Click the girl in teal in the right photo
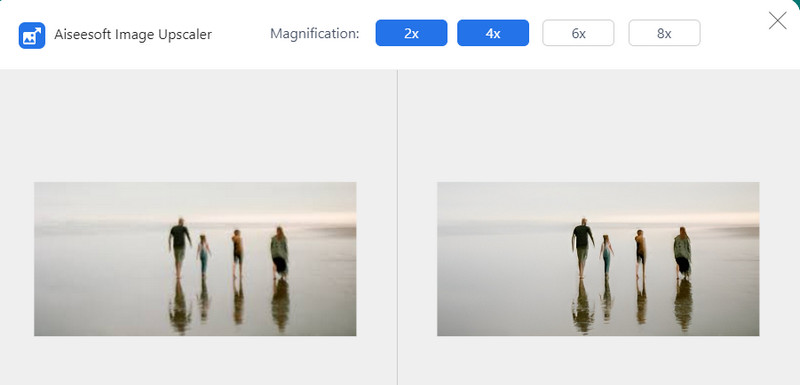The width and height of the screenshot is (800, 385). [607, 255]
